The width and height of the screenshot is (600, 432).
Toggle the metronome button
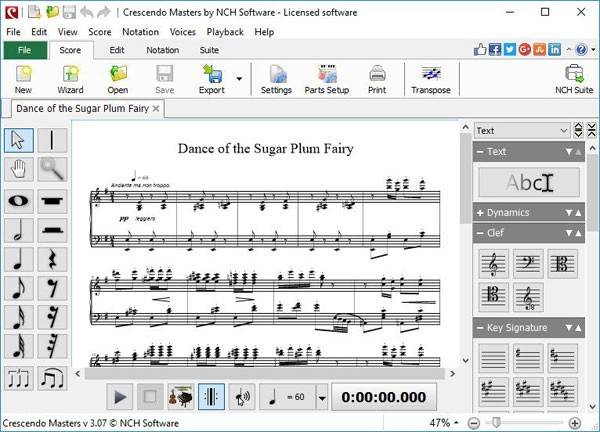[212, 396]
